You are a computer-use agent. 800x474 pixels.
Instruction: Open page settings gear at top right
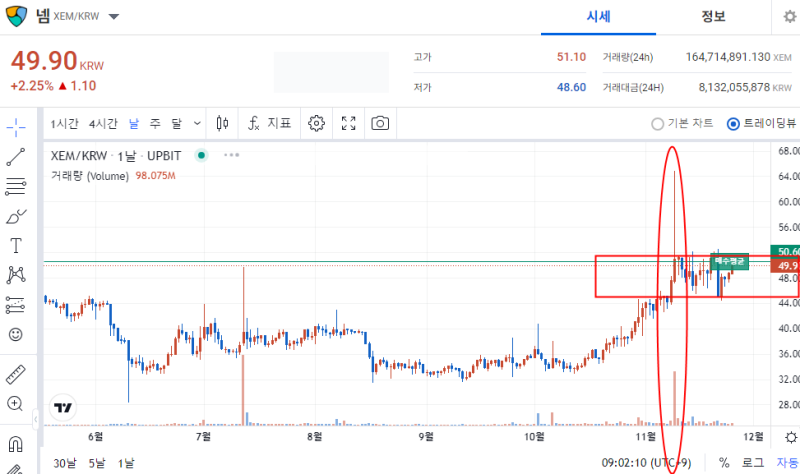click(x=790, y=17)
